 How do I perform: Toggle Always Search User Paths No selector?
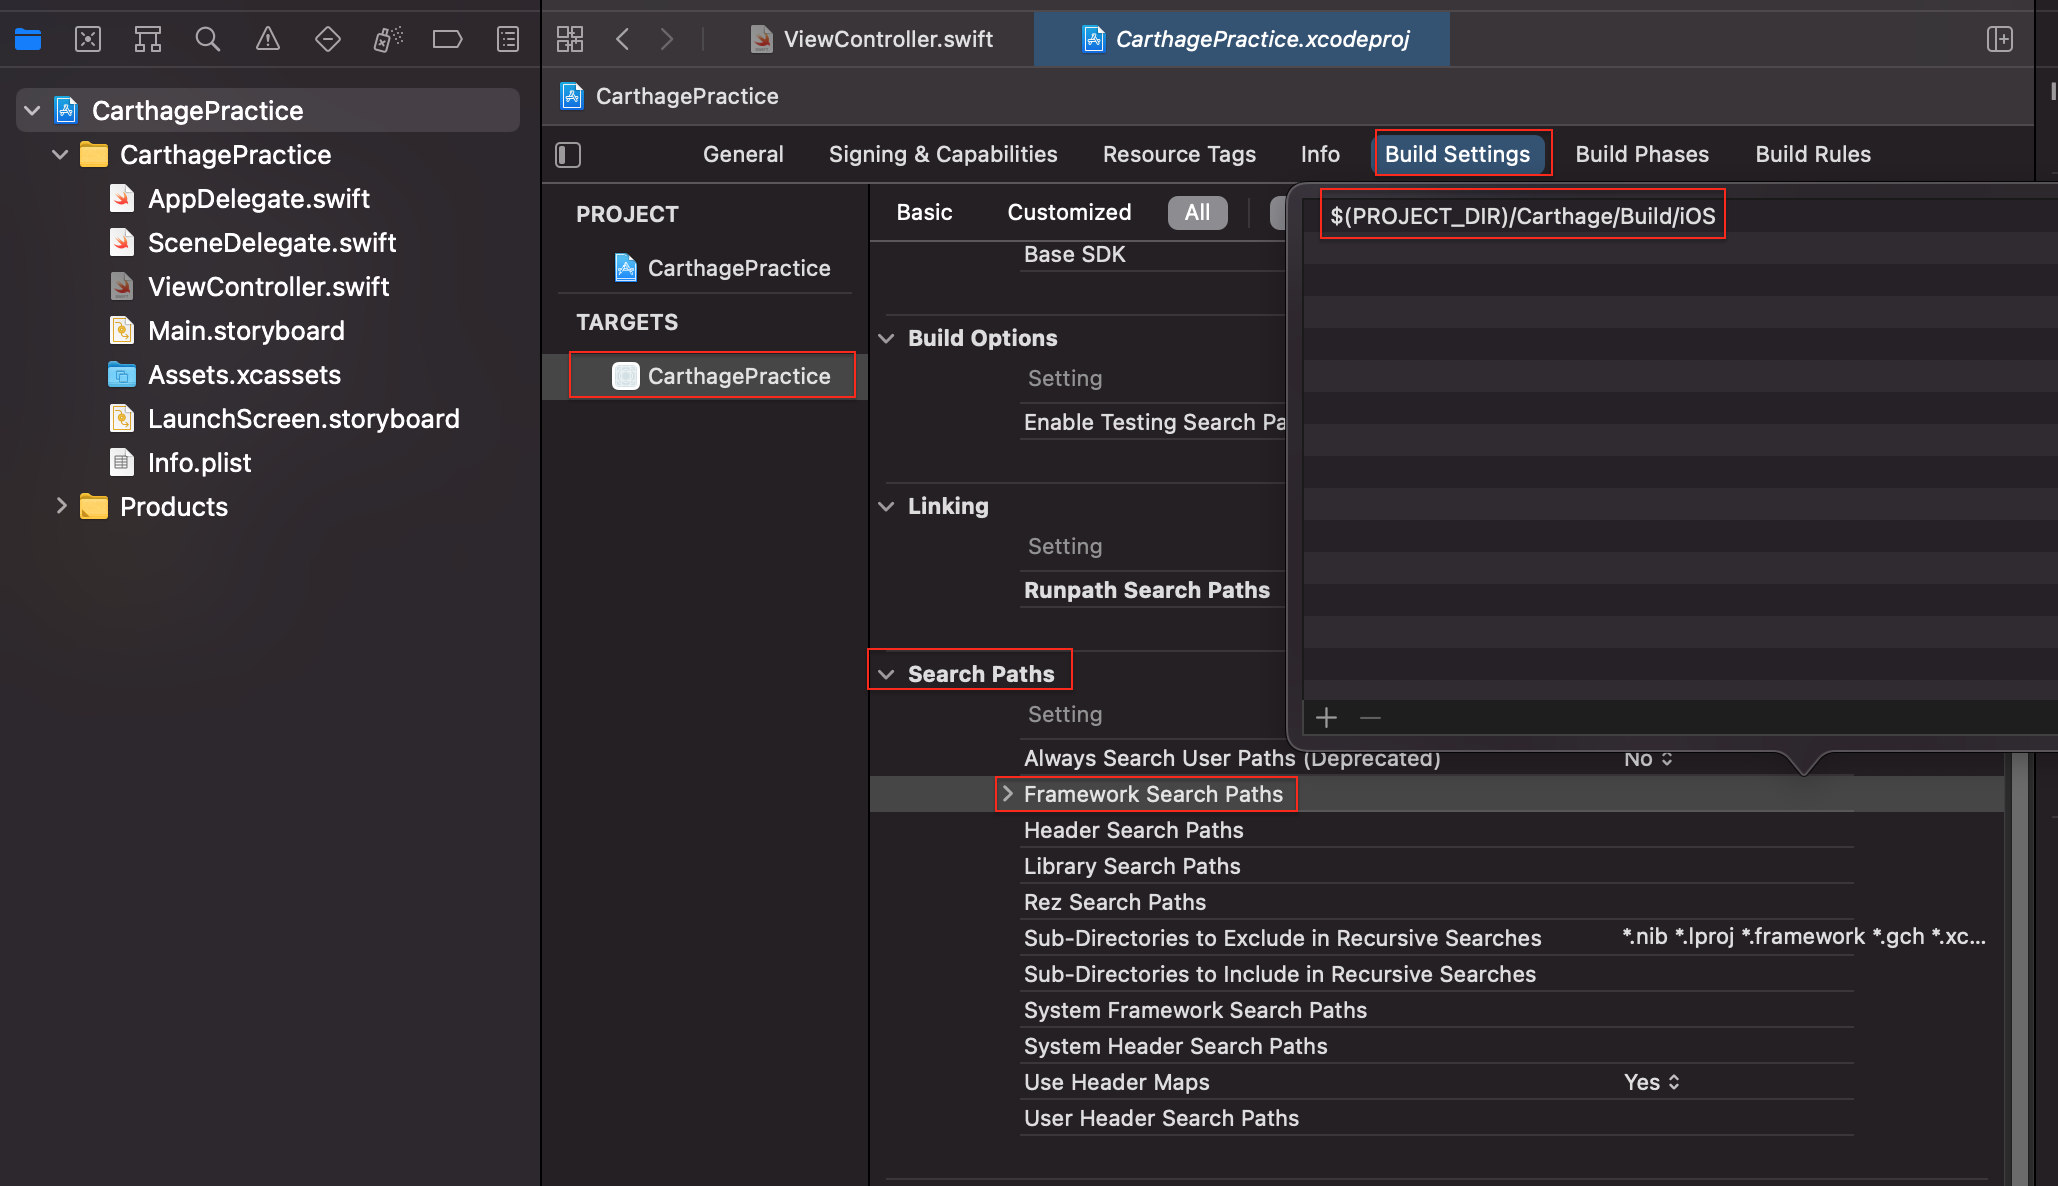tap(1648, 759)
